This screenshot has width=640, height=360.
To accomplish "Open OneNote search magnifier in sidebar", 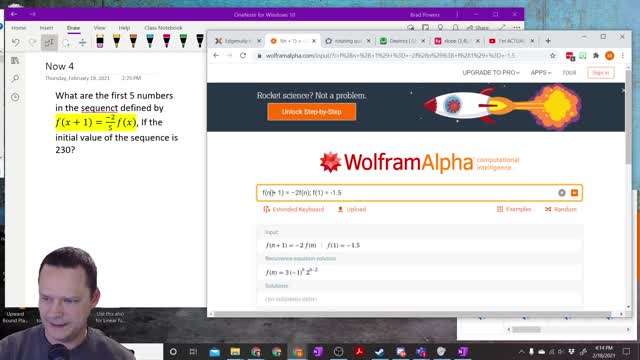I will [16, 78].
